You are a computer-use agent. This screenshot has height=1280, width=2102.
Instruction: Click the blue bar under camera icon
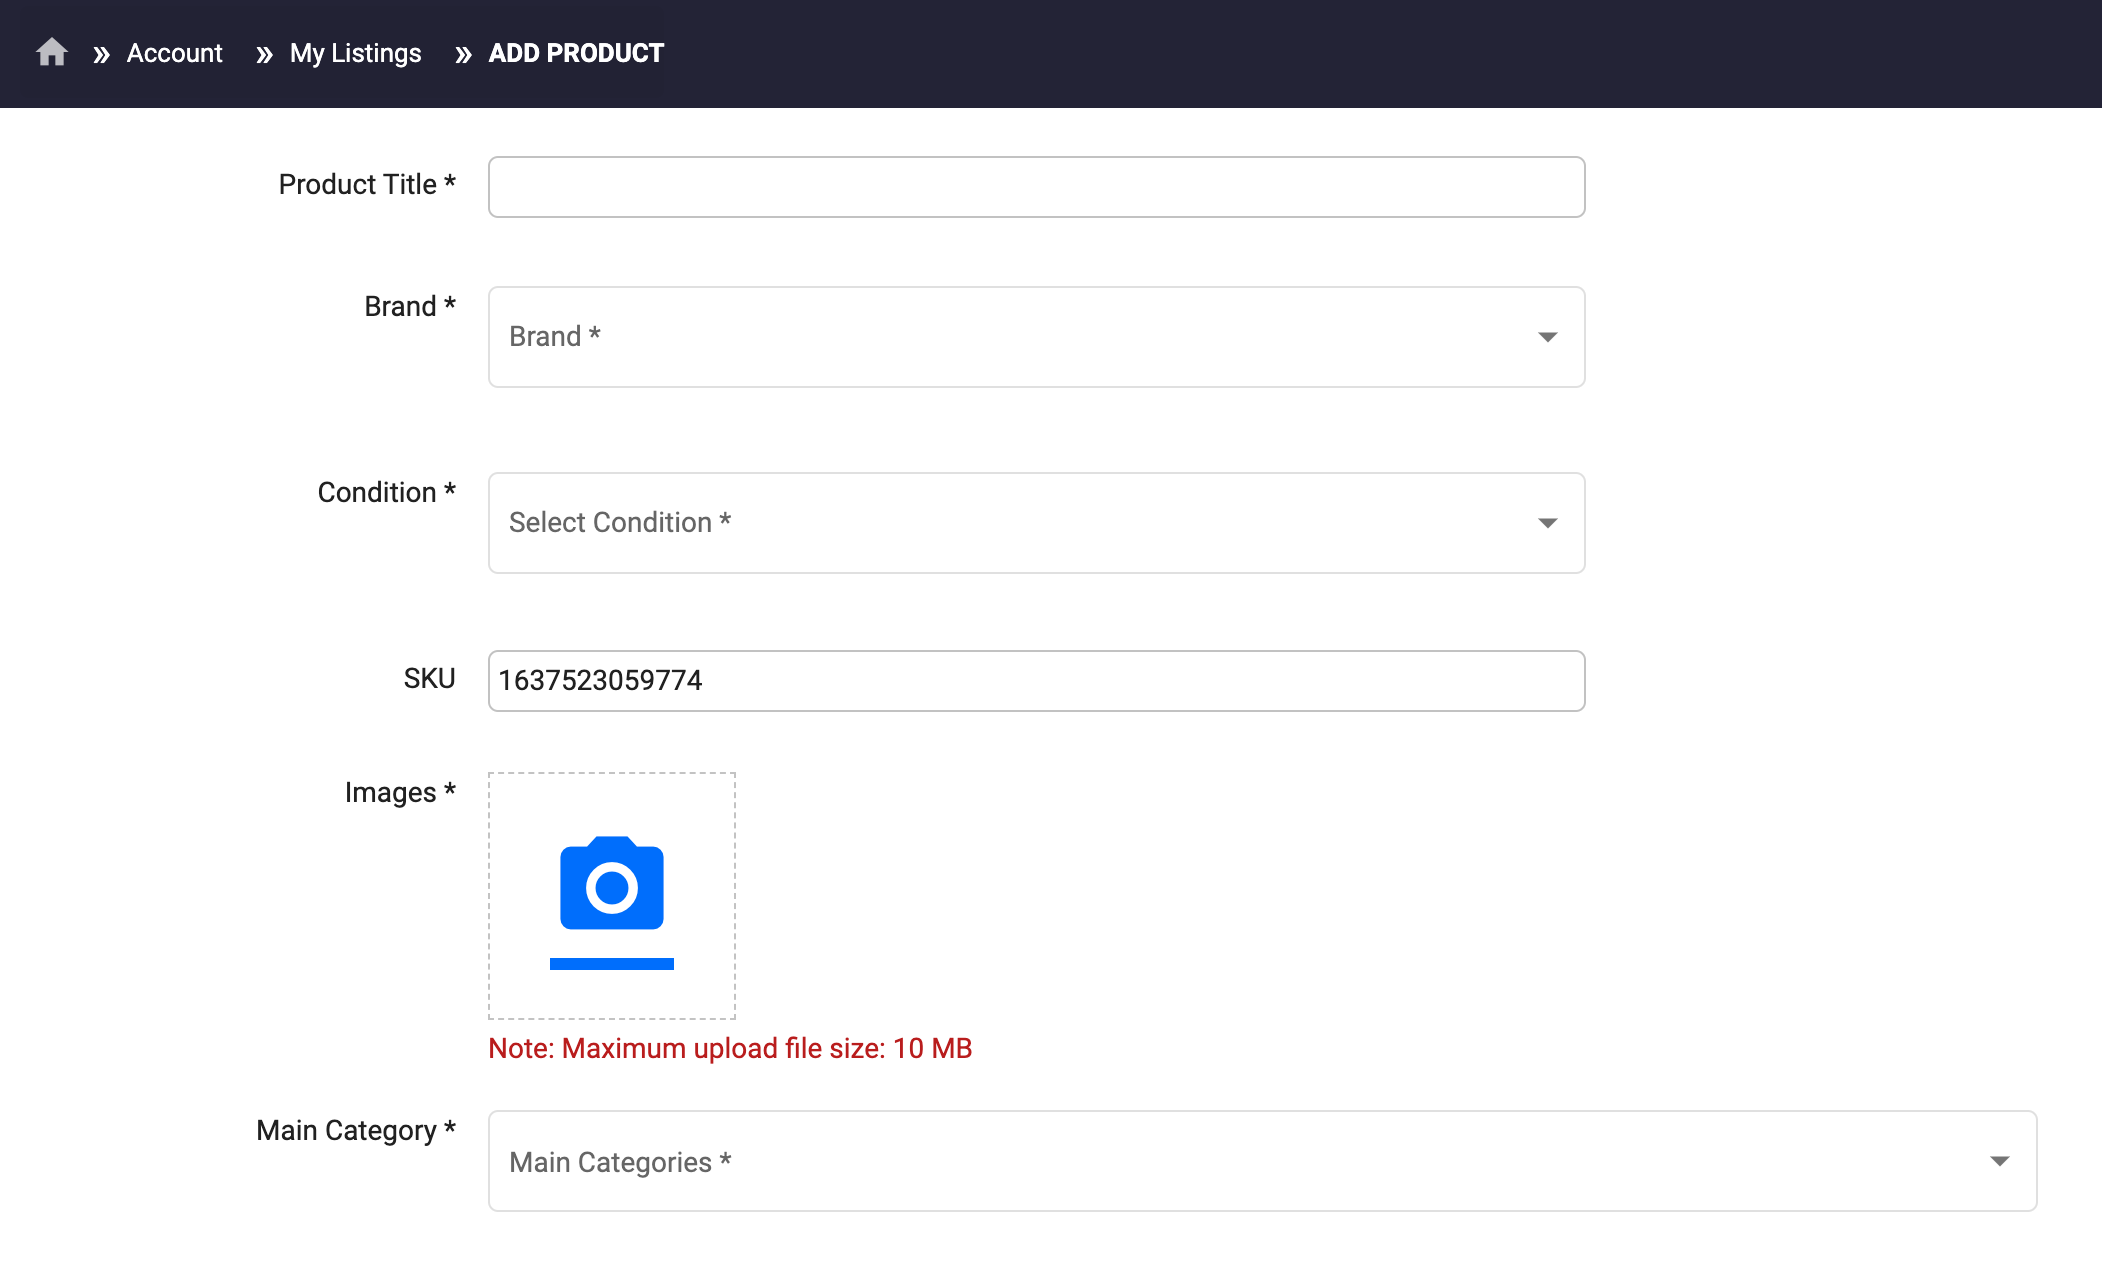[x=611, y=964]
